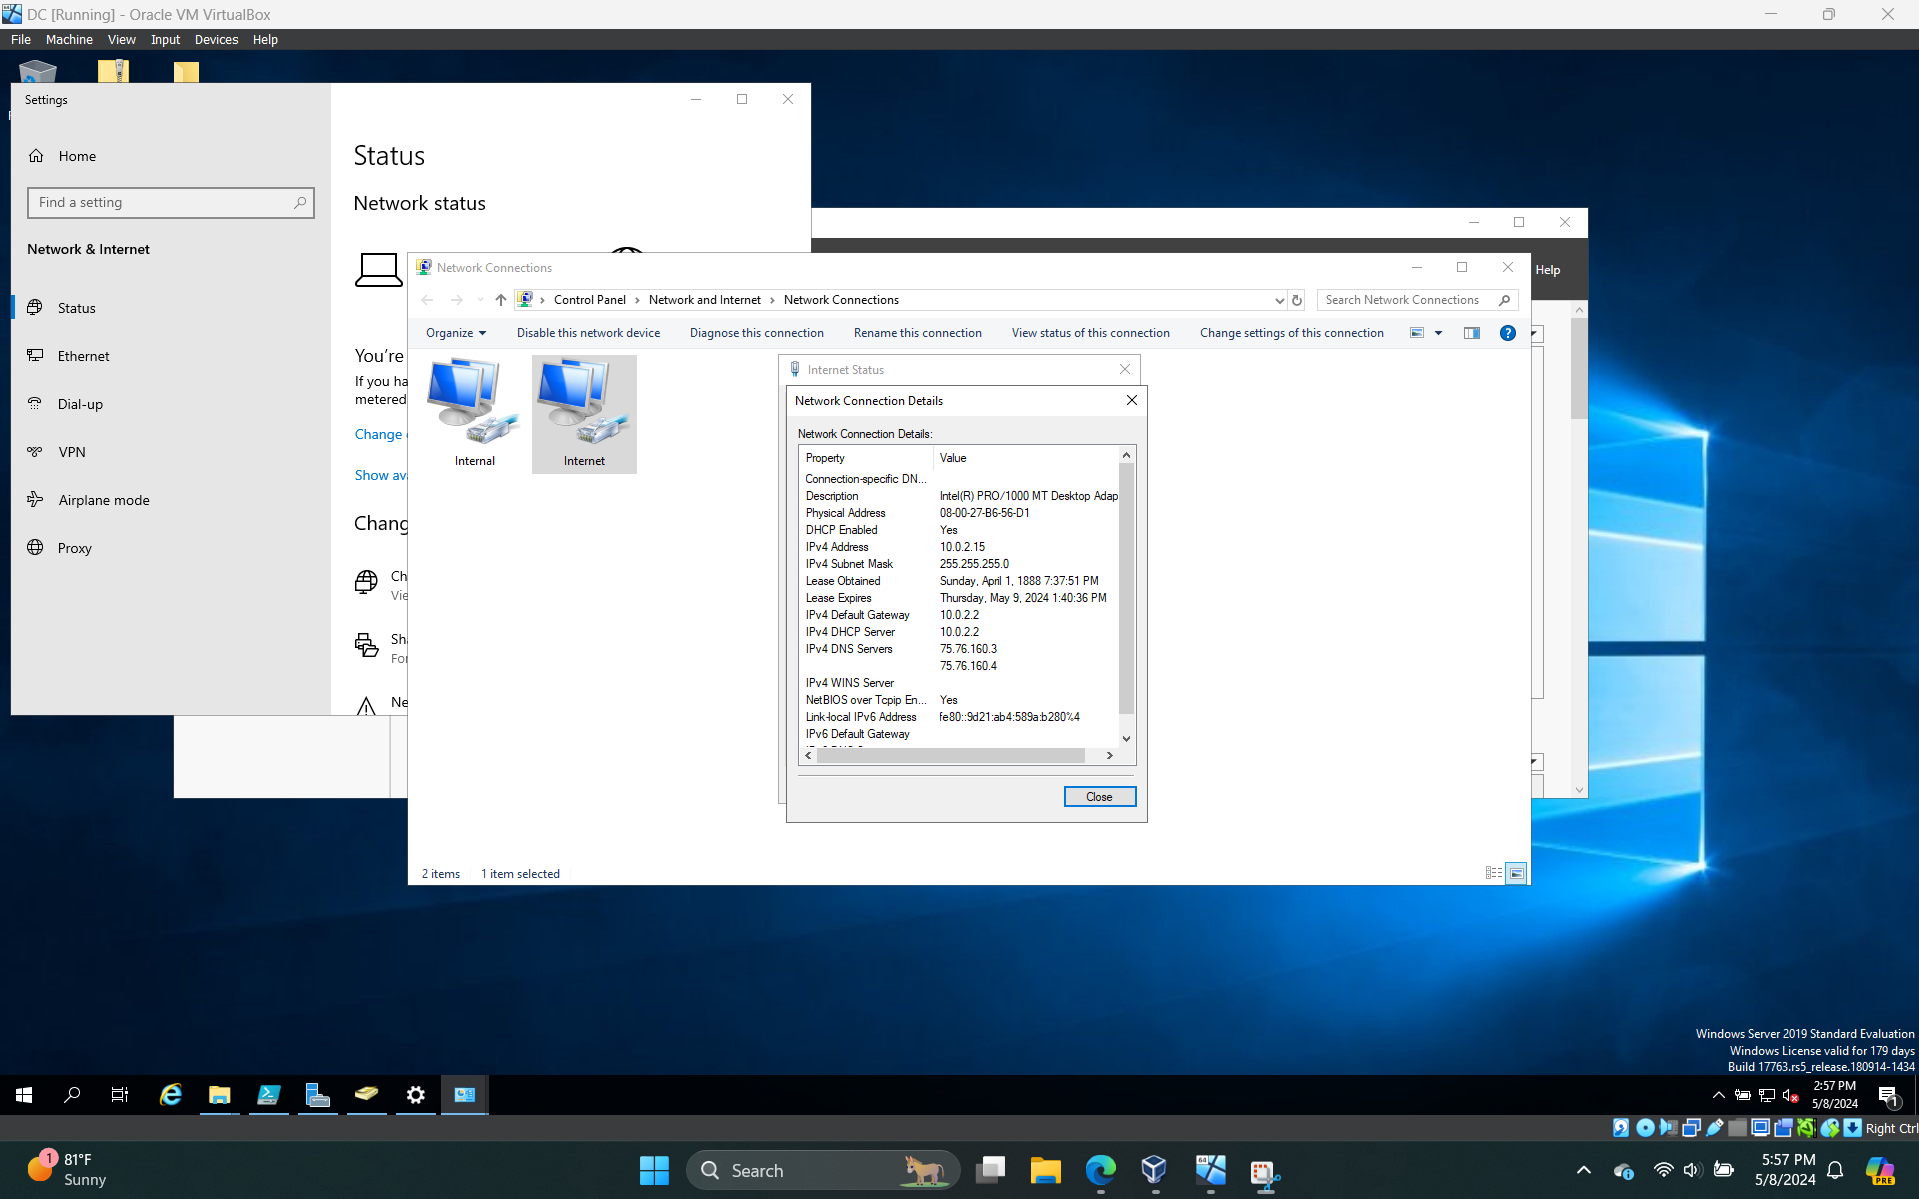Open host Microsoft Edge taskbar icon
The width and height of the screenshot is (1919, 1199).
[x=1100, y=1170]
